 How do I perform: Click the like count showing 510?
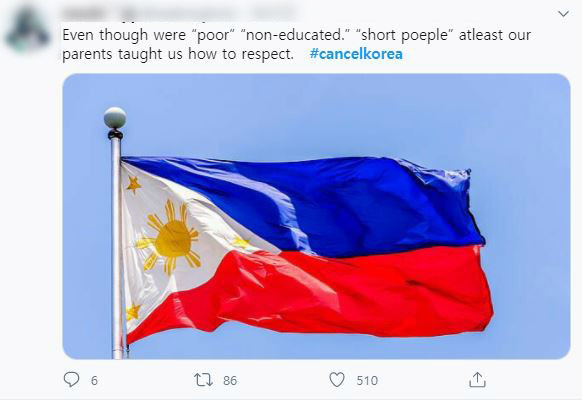(367, 381)
